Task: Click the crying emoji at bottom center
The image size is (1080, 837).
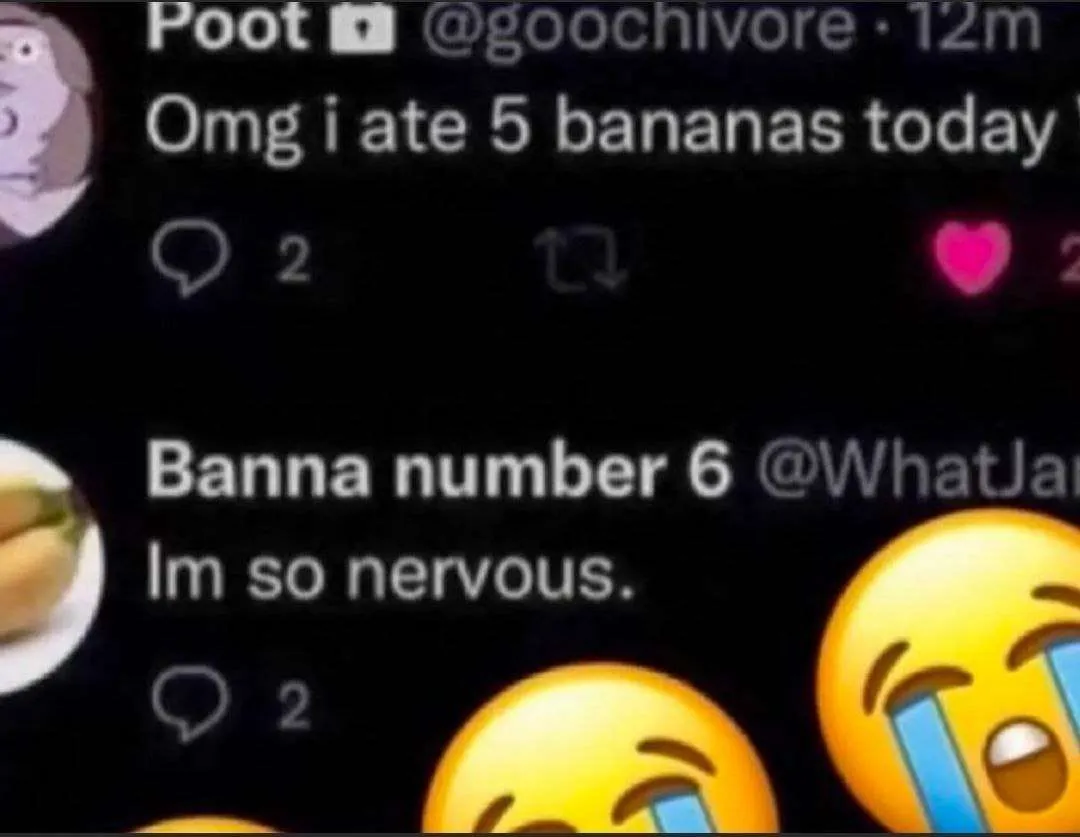Action: pyautogui.click(x=598, y=750)
